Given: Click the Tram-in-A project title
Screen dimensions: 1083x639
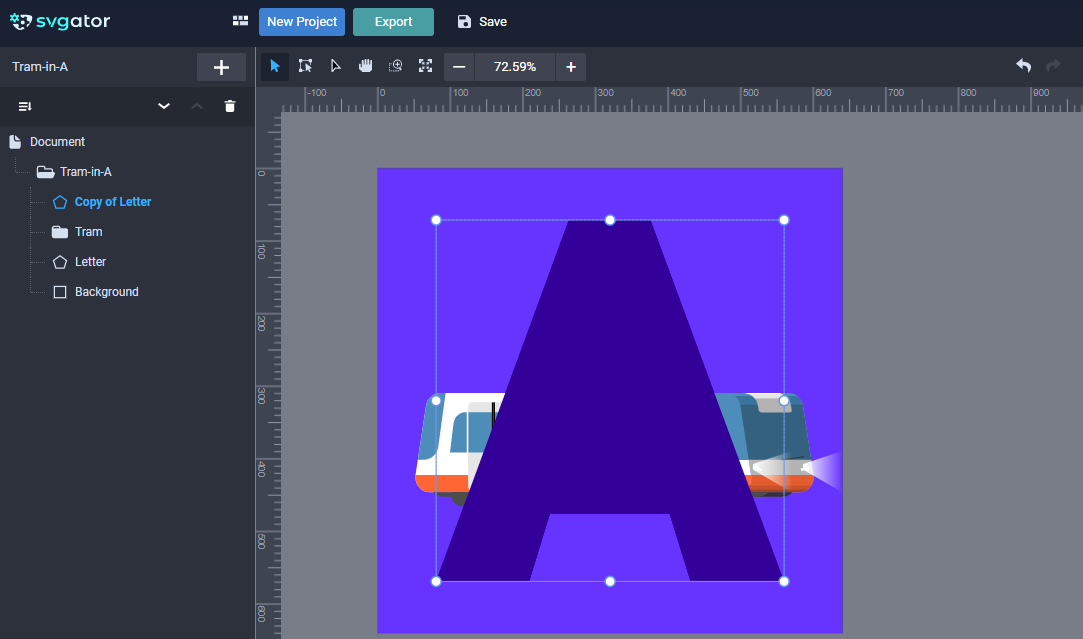Looking at the screenshot, I should (40, 67).
